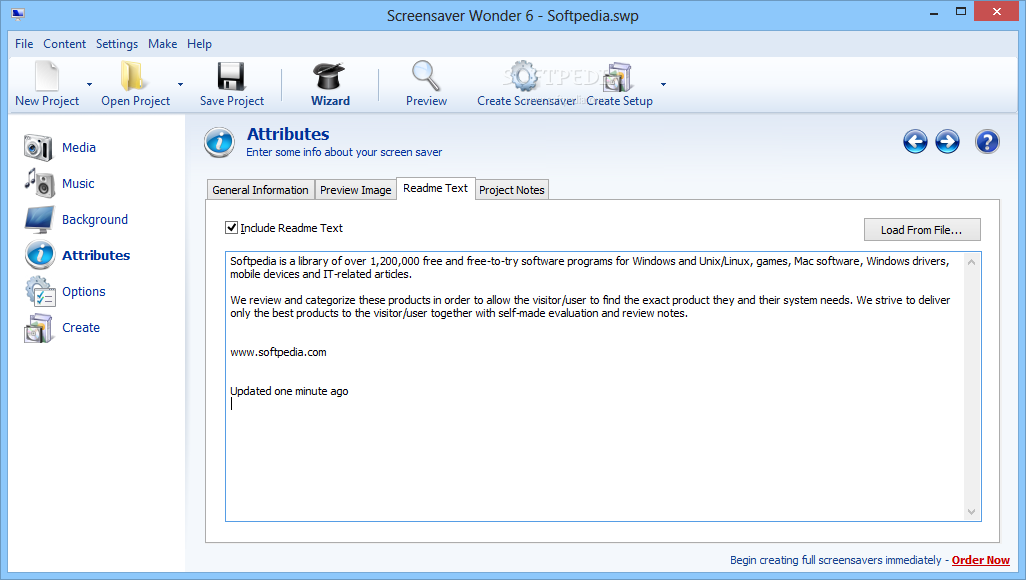Click the Preview magnifying glass icon
The height and width of the screenshot is (580, 1026).
tap(425, 76)
